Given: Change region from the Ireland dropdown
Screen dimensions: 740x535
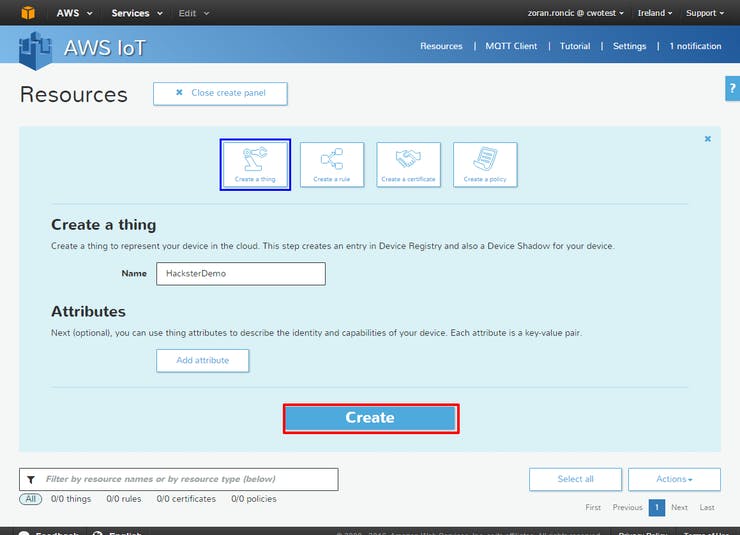Looking at the screenshot, I should (655, 13).
